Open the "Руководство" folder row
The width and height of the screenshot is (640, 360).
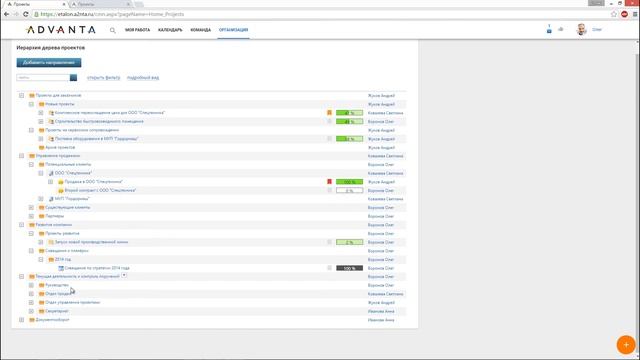(57, 285)
